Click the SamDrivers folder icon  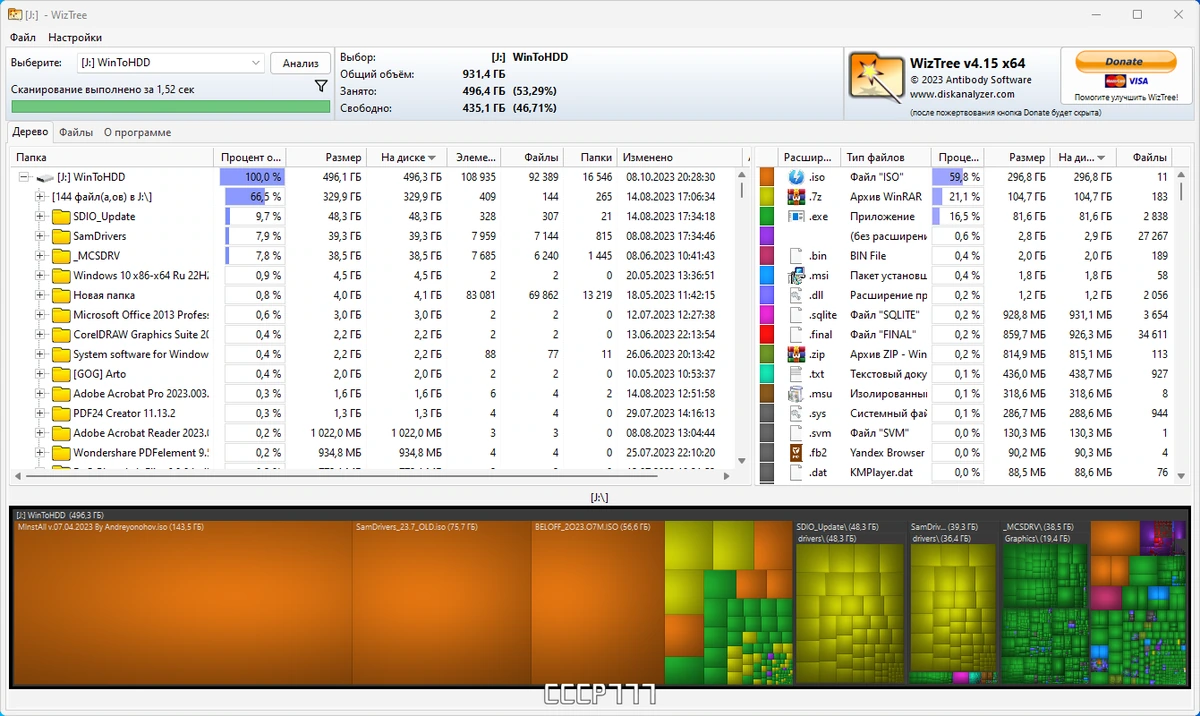coord(61,236)
